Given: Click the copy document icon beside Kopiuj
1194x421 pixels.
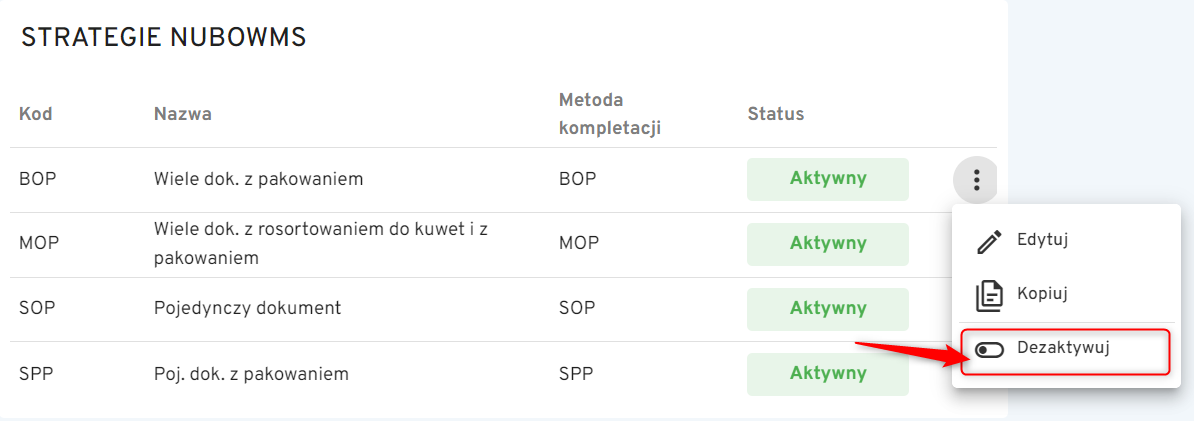Looking at the screenshot, I should coord(989,295).
